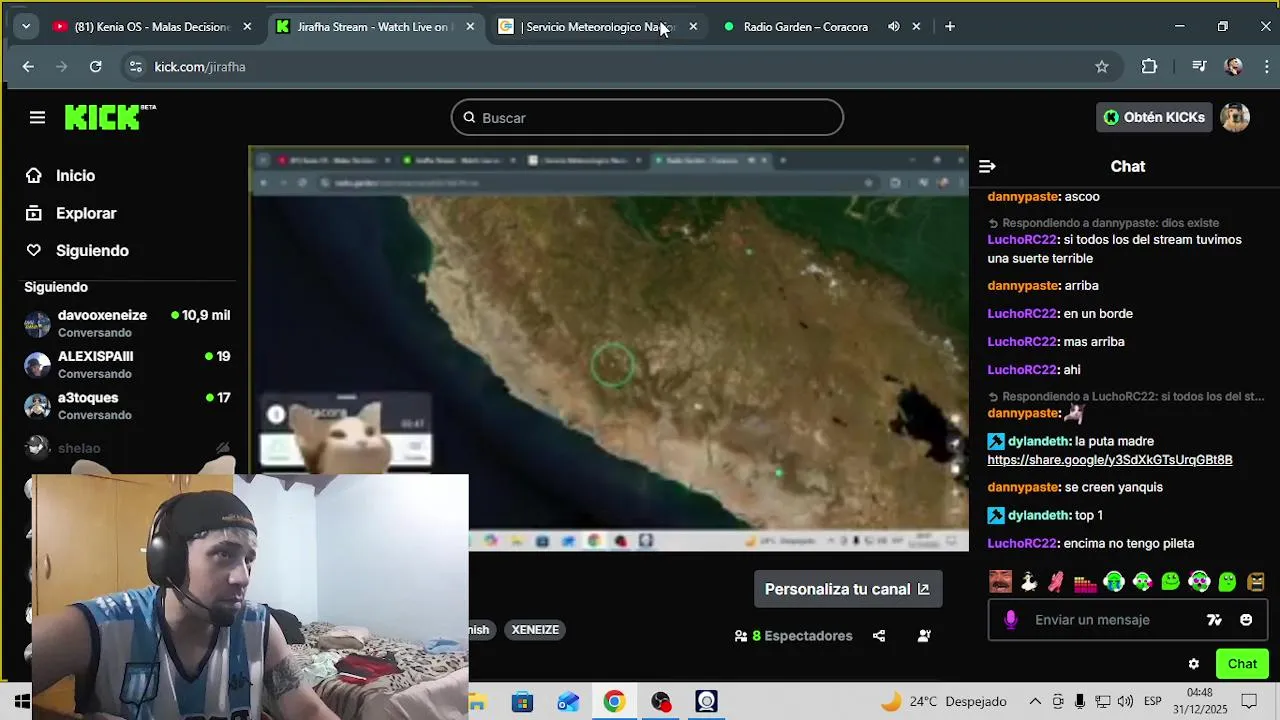
Task: Click the share stream icon
Action: (879, 635)
